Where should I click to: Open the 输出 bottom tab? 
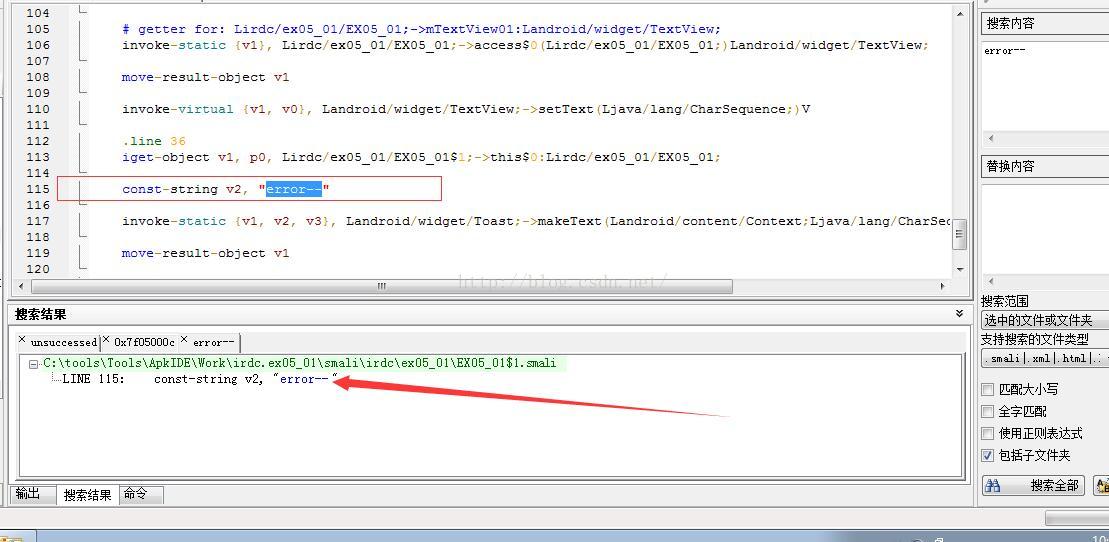[28, 494]
